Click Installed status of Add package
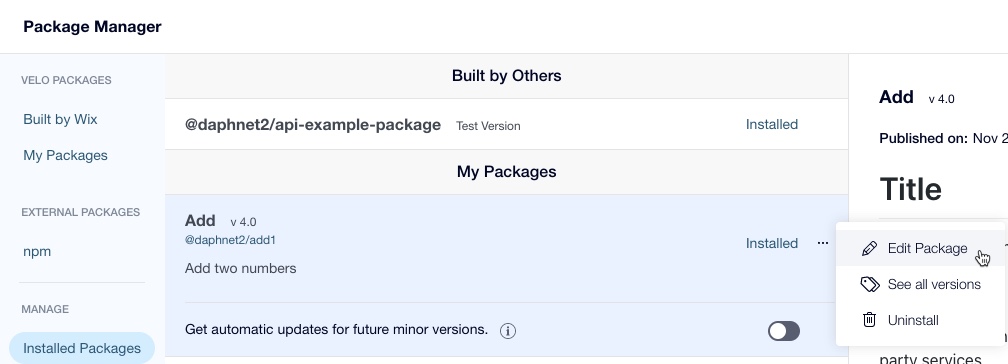1008x364 pixels. pos(771,243)
